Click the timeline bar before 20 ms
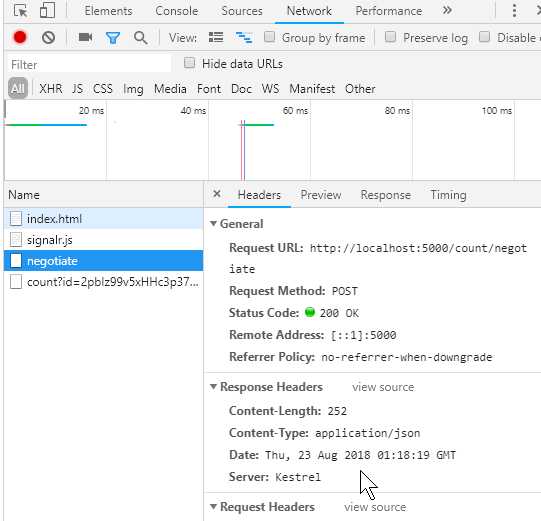The image size is (541, 521). coord(46,125)
